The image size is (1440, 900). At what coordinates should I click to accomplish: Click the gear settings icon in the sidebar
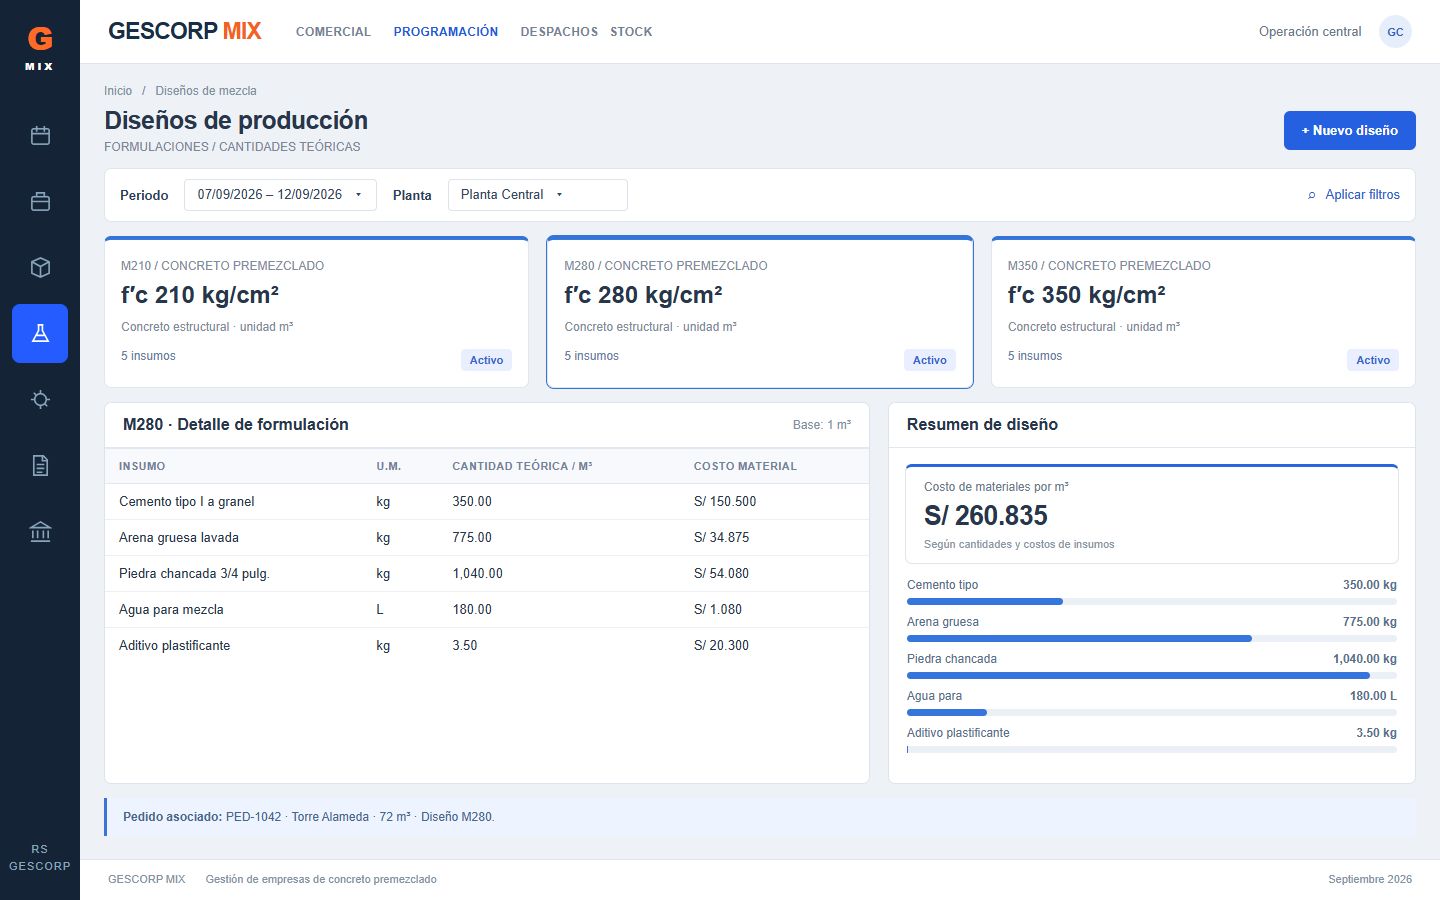coord(40,400)
